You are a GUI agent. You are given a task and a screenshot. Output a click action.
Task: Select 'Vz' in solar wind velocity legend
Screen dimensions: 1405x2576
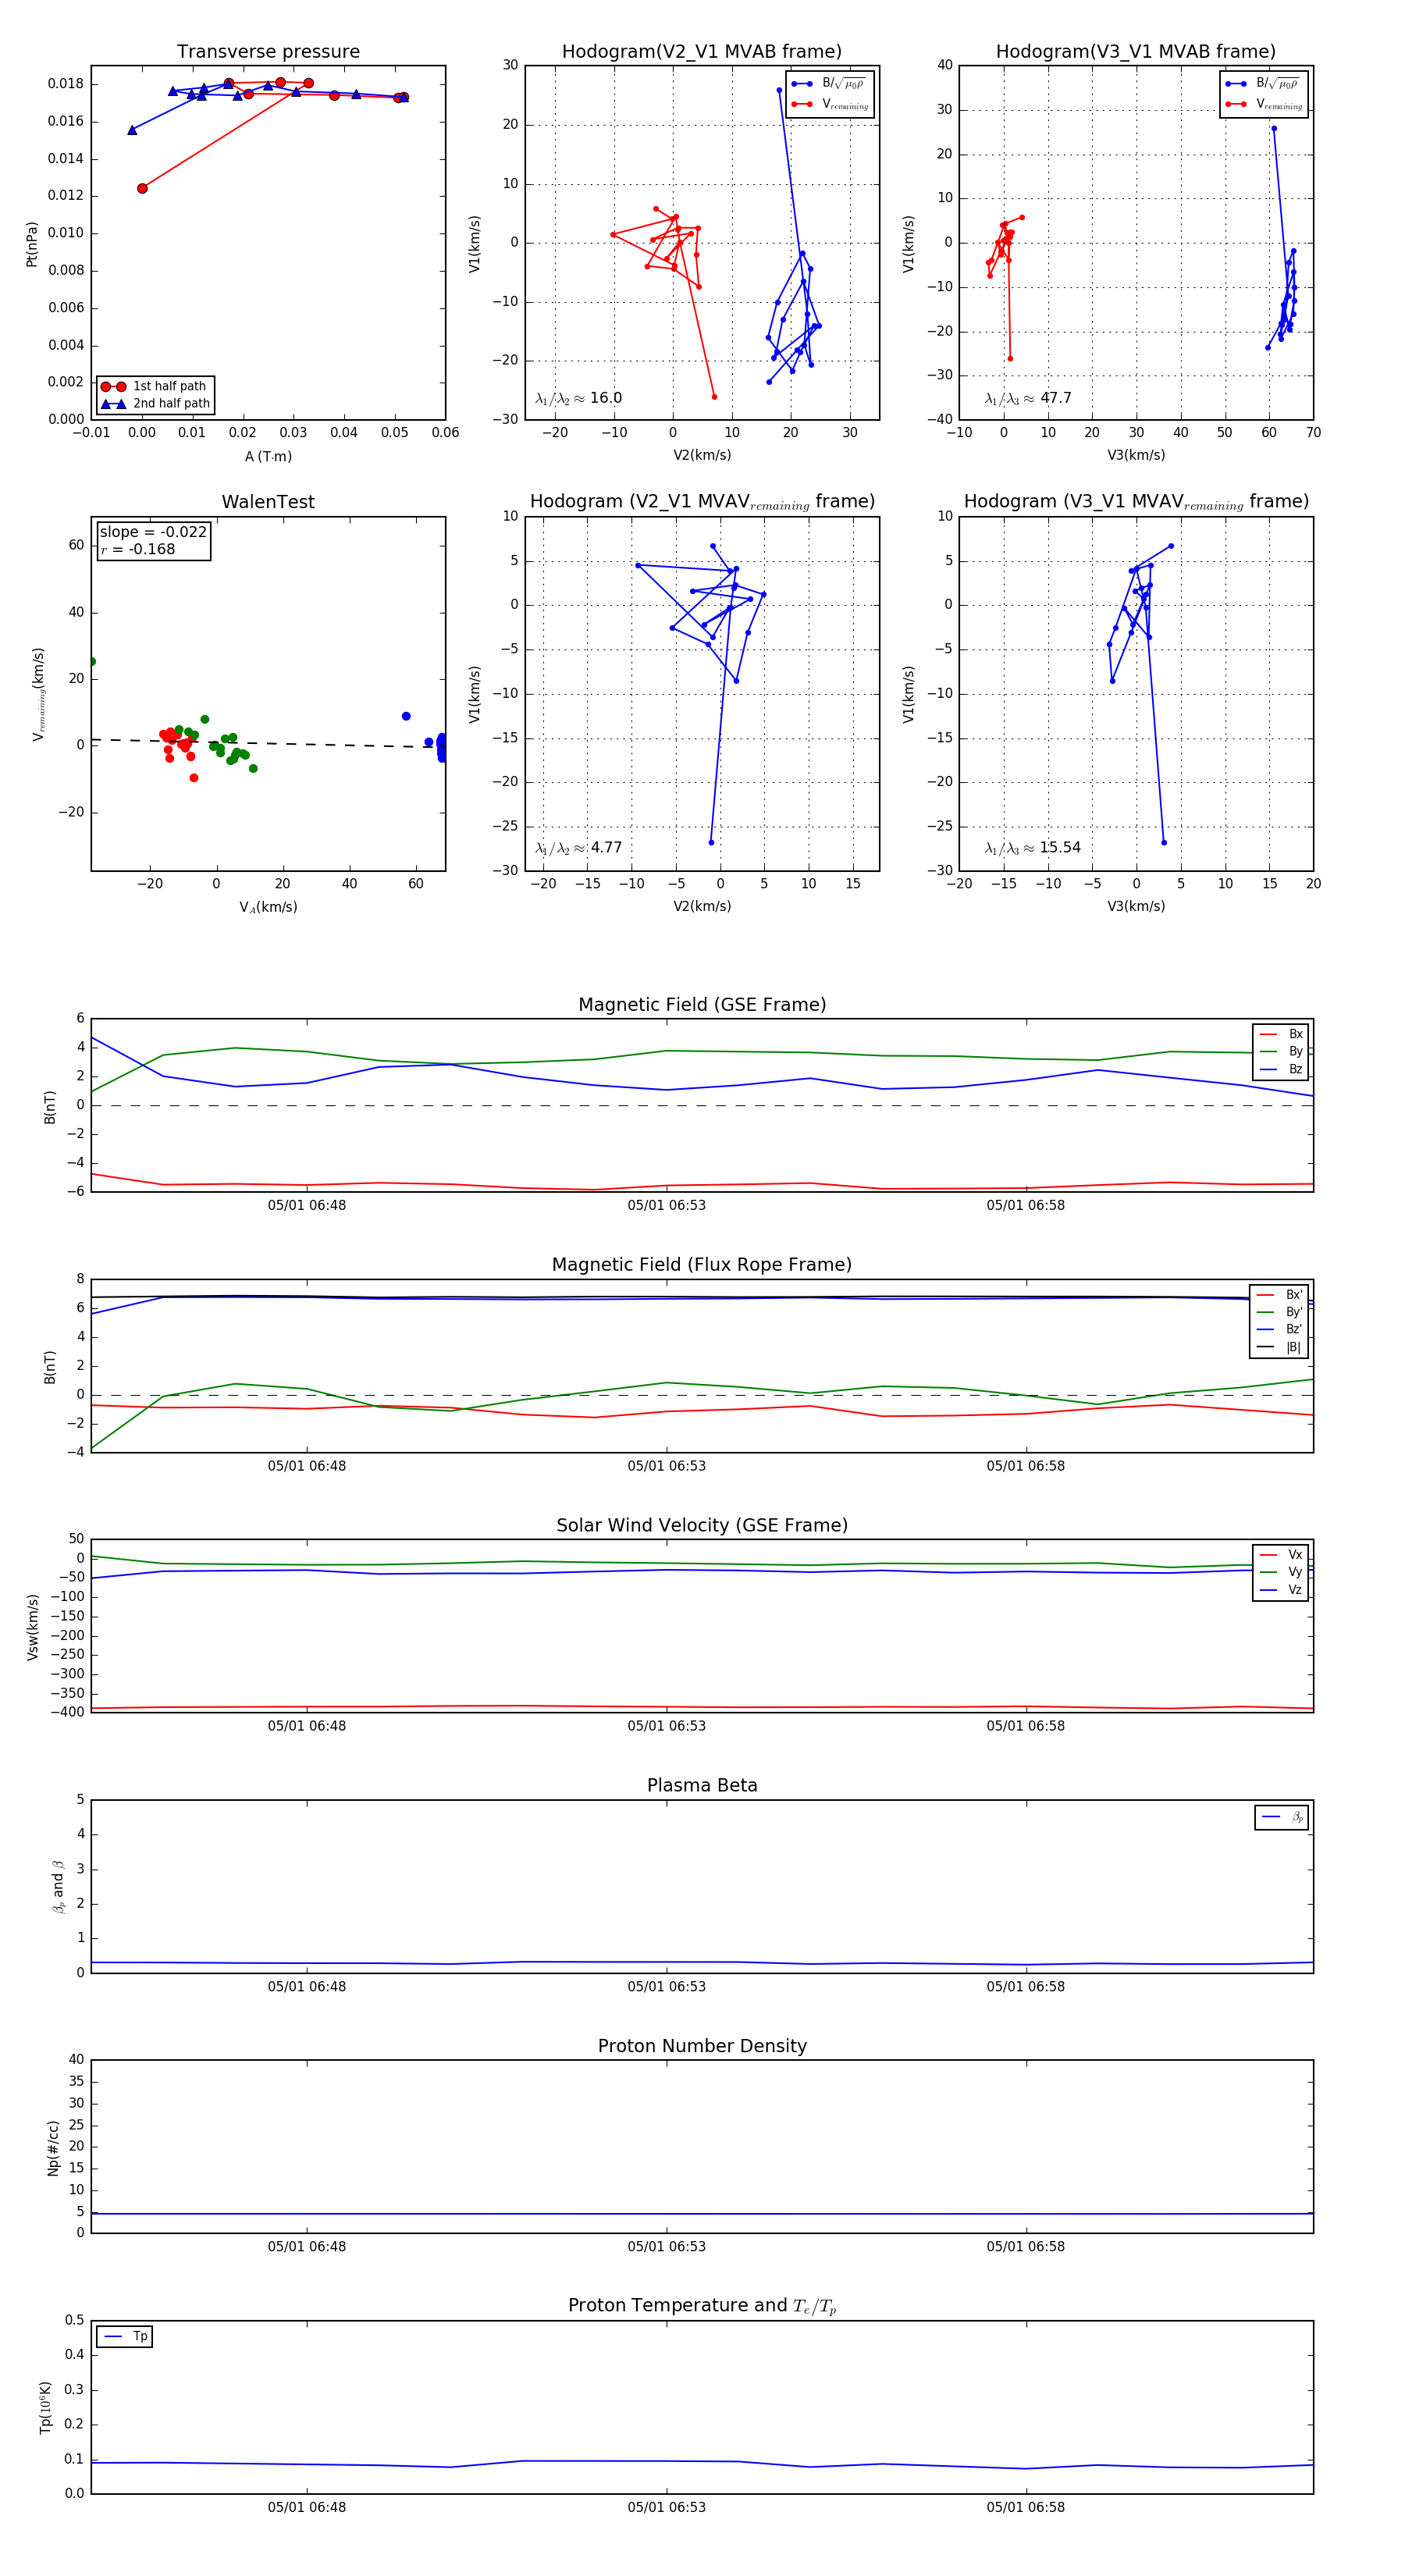pos(1282,1589)
